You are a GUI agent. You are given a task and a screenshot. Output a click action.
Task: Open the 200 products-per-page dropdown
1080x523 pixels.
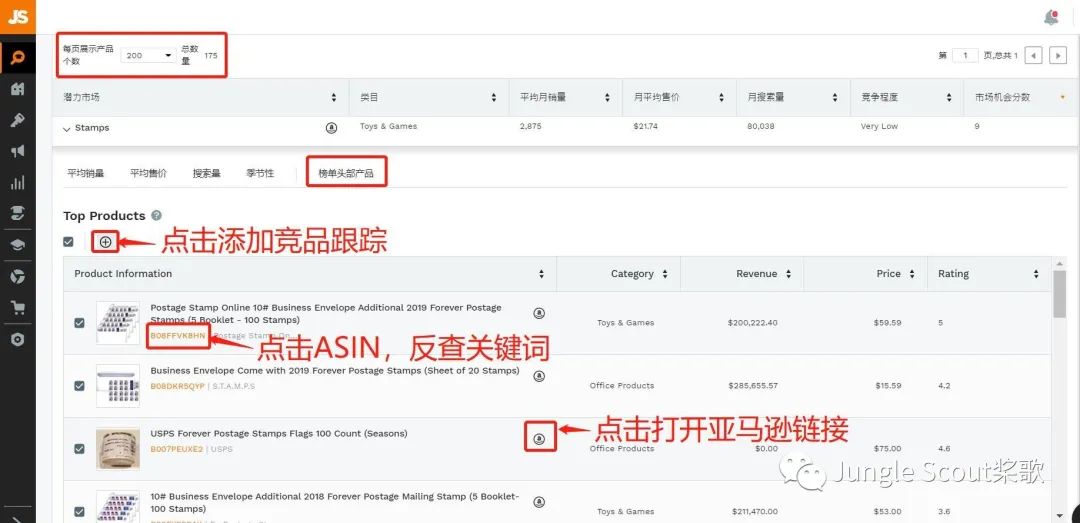[148, 55]
